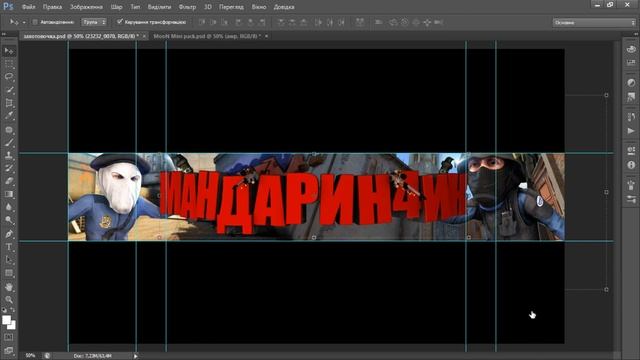
Task: Click the background color swatch
Action: [x=12, y=325]
